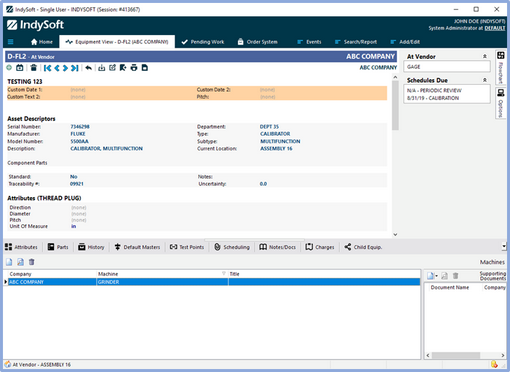The height and width of the screenshot is (372, 510).
Task: Open the Options side panel icon
Action: (500, 93)
